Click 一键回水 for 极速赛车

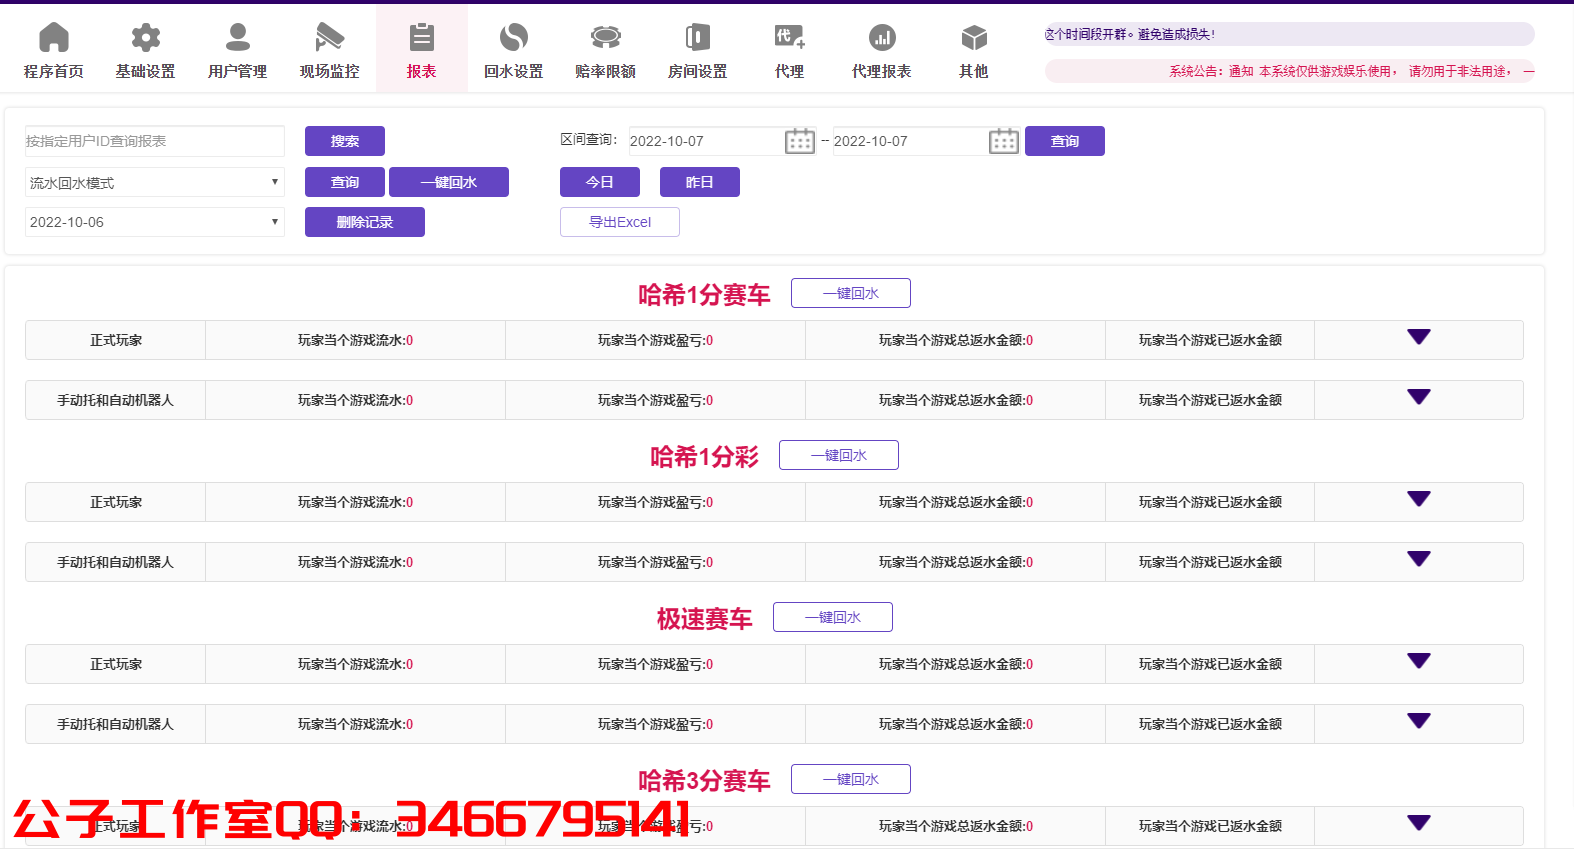833,617
